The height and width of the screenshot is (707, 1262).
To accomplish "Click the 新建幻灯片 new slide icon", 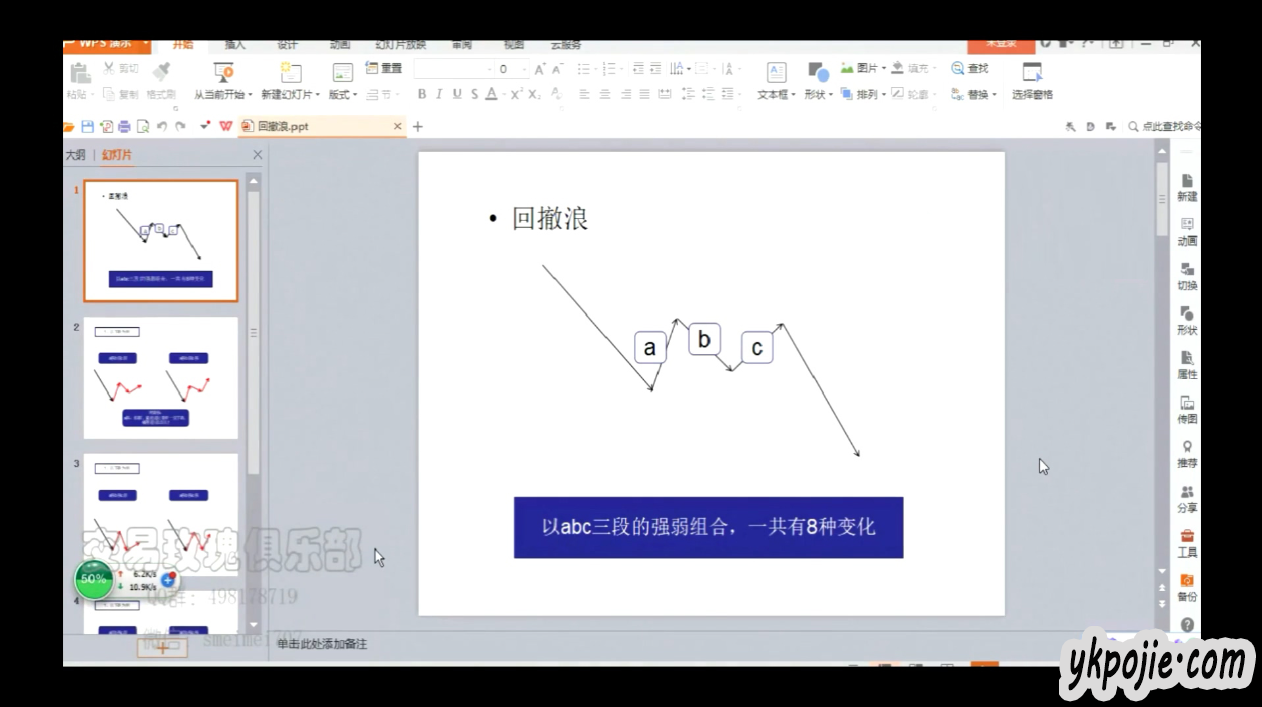I will 291,72.
